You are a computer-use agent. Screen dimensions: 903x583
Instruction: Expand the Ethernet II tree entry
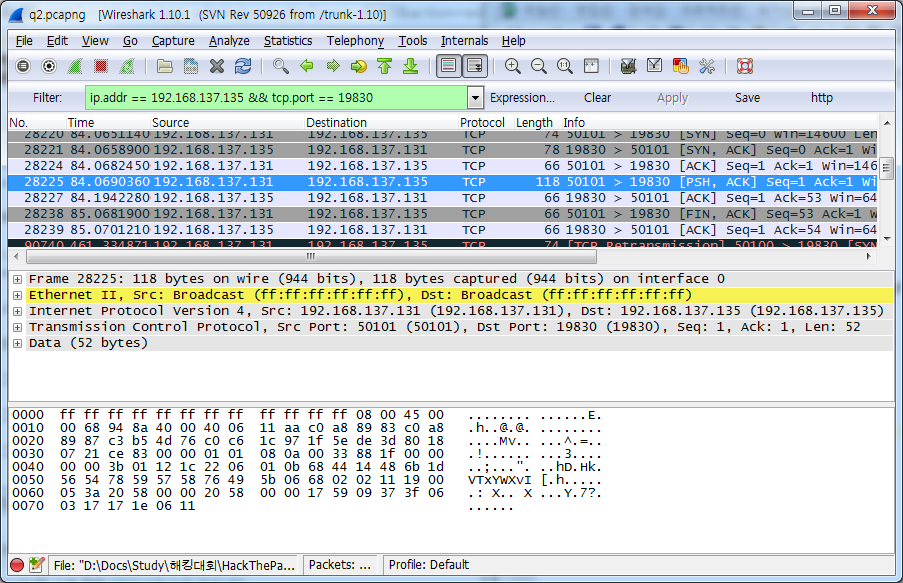[x=17, y=295]
